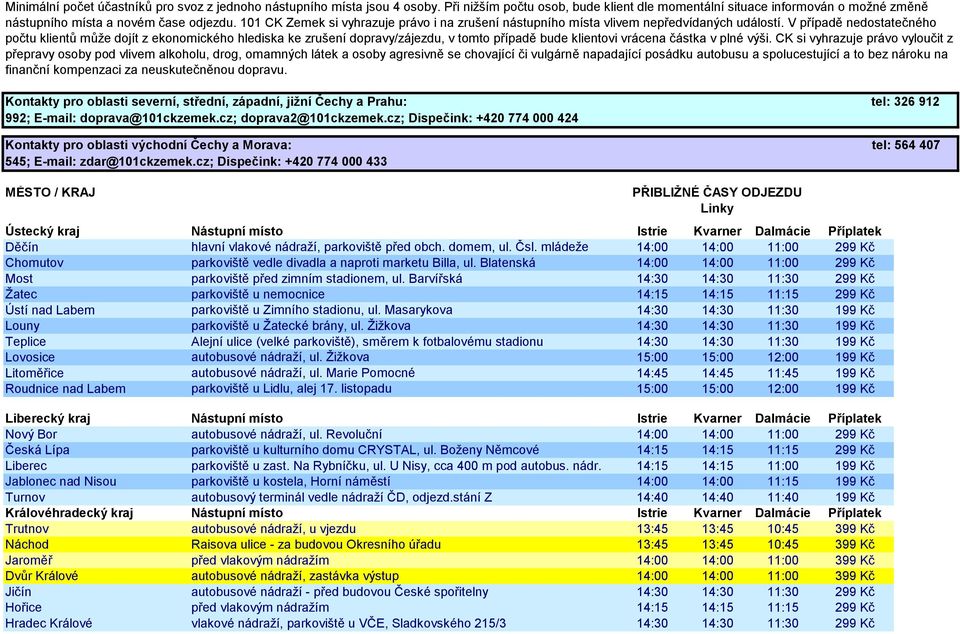This screenshot has width=960, height=634.
Task: Click Náchod boarding place Raisova ulice
Action: tap(316, 545)
